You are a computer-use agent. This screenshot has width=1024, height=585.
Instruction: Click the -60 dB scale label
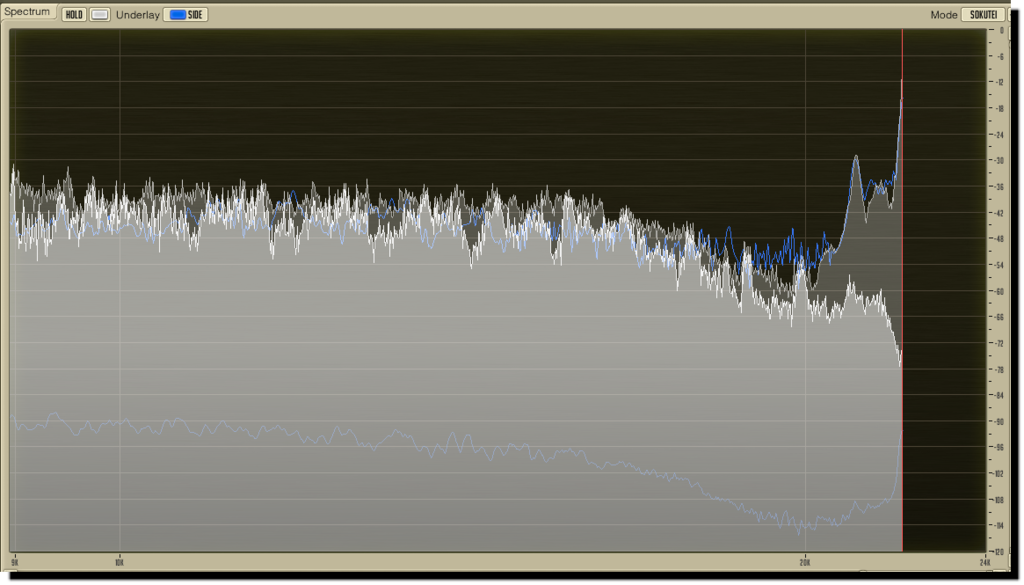pyautogui.click(x=1000, y=291)
